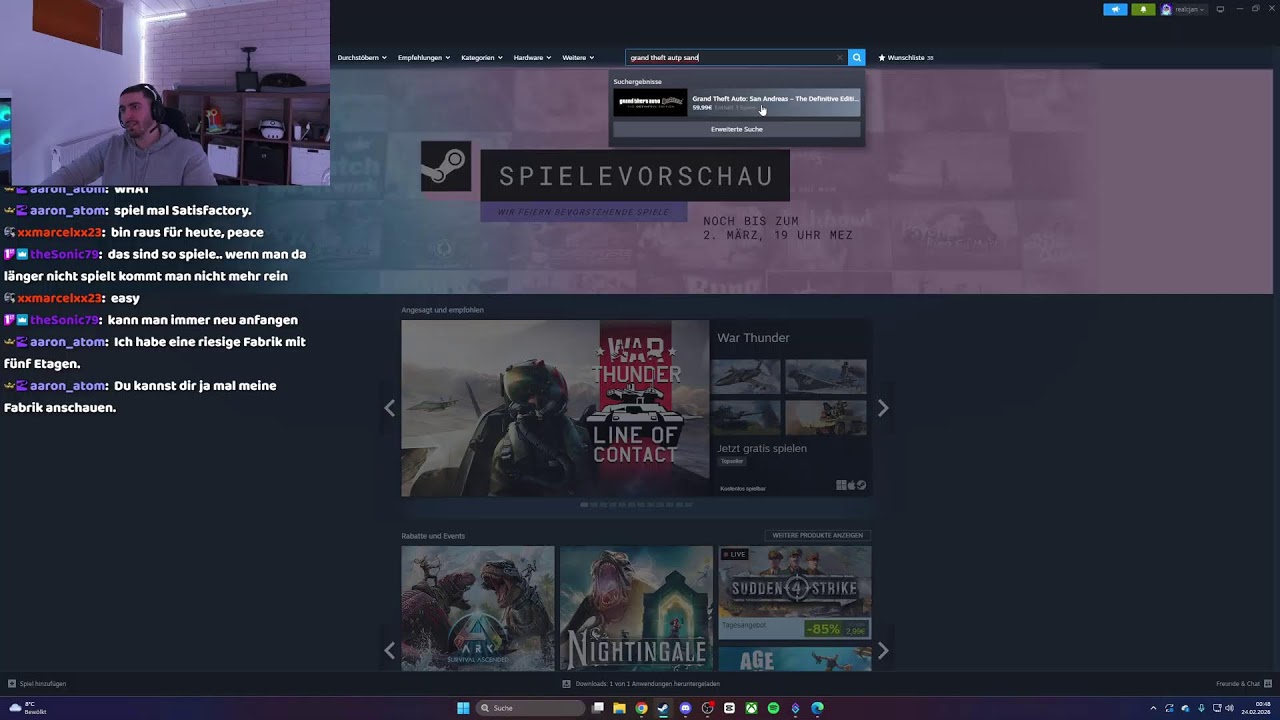
Task: Expand the Durchstöbern menu
Action: pos(361,58)
